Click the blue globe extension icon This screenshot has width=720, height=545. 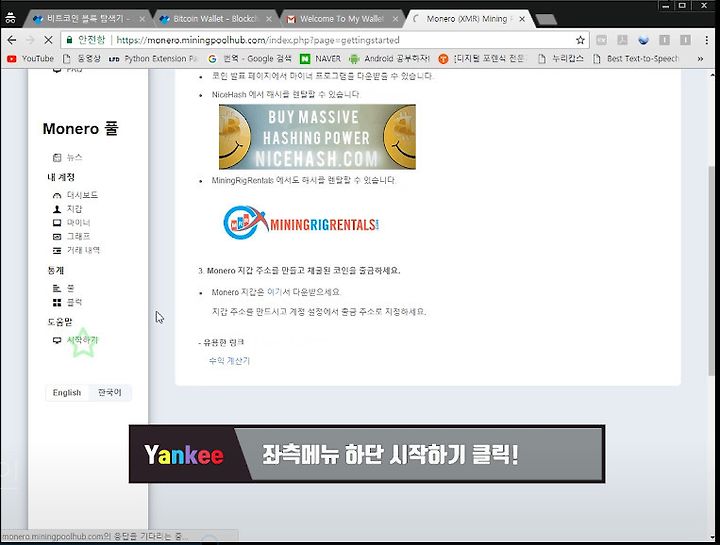tap(643, 40)
